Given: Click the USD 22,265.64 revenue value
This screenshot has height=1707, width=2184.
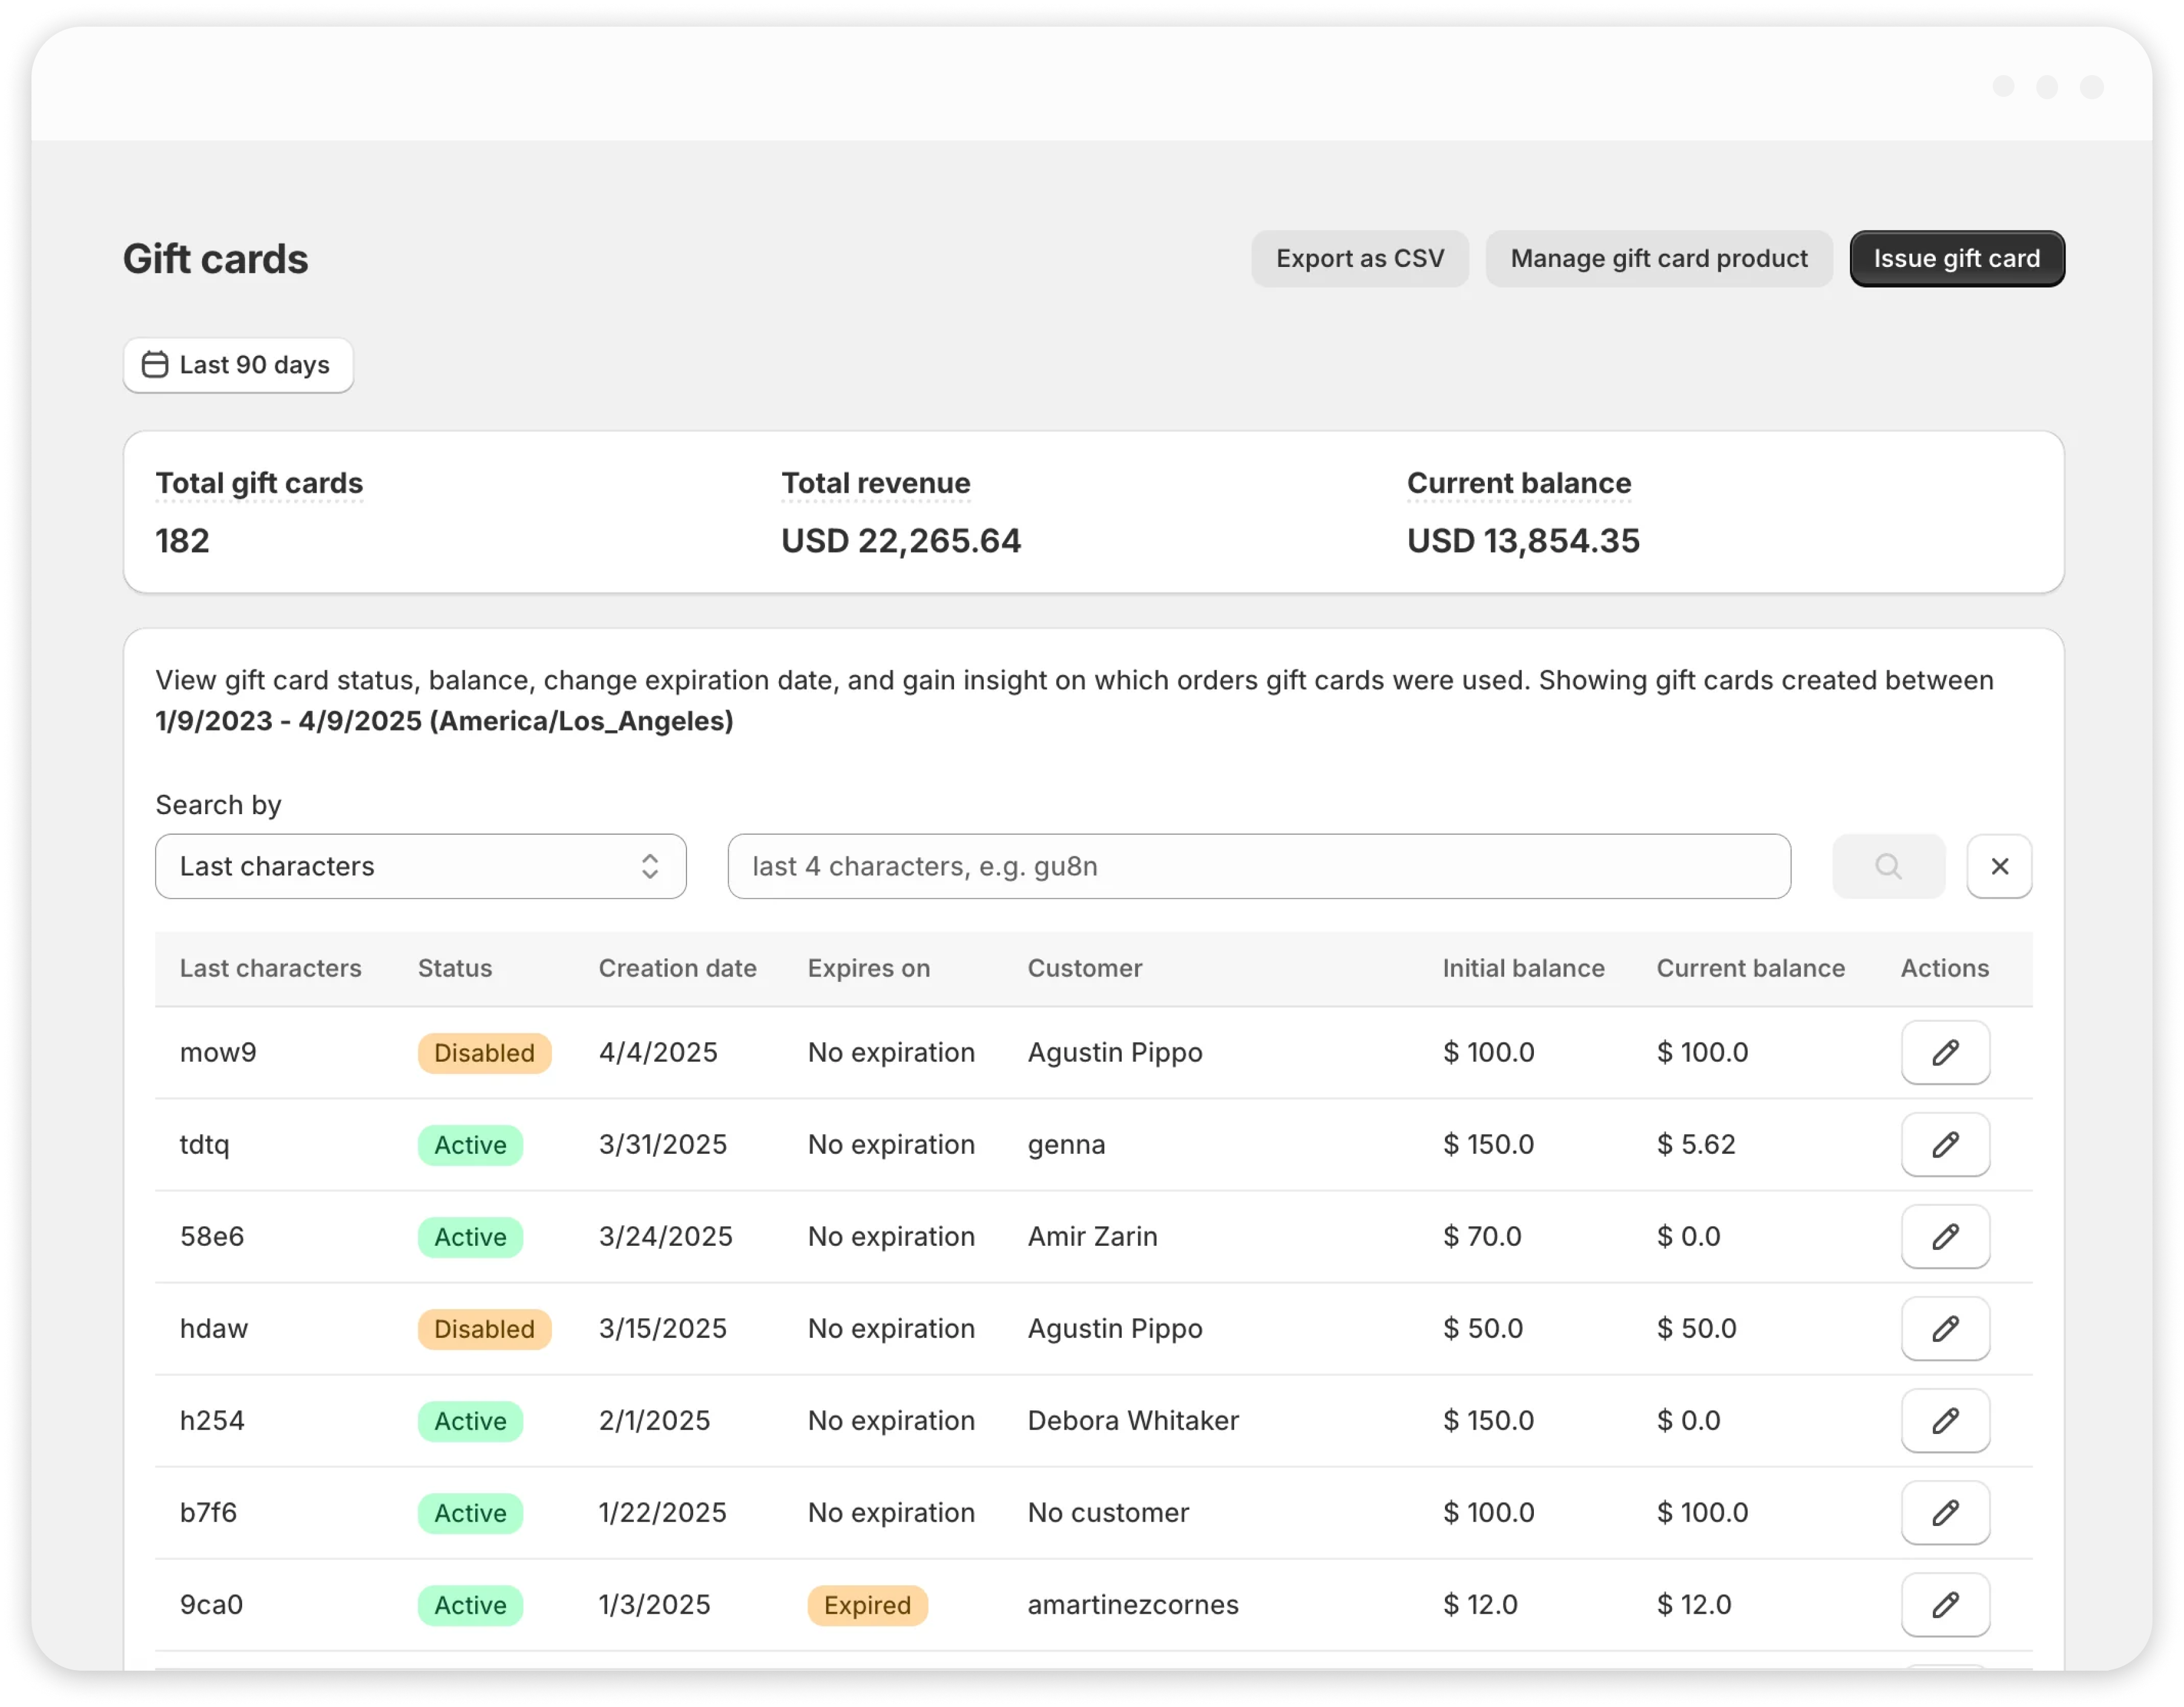Looking at the screenshot, I should (x=901, y=541).
